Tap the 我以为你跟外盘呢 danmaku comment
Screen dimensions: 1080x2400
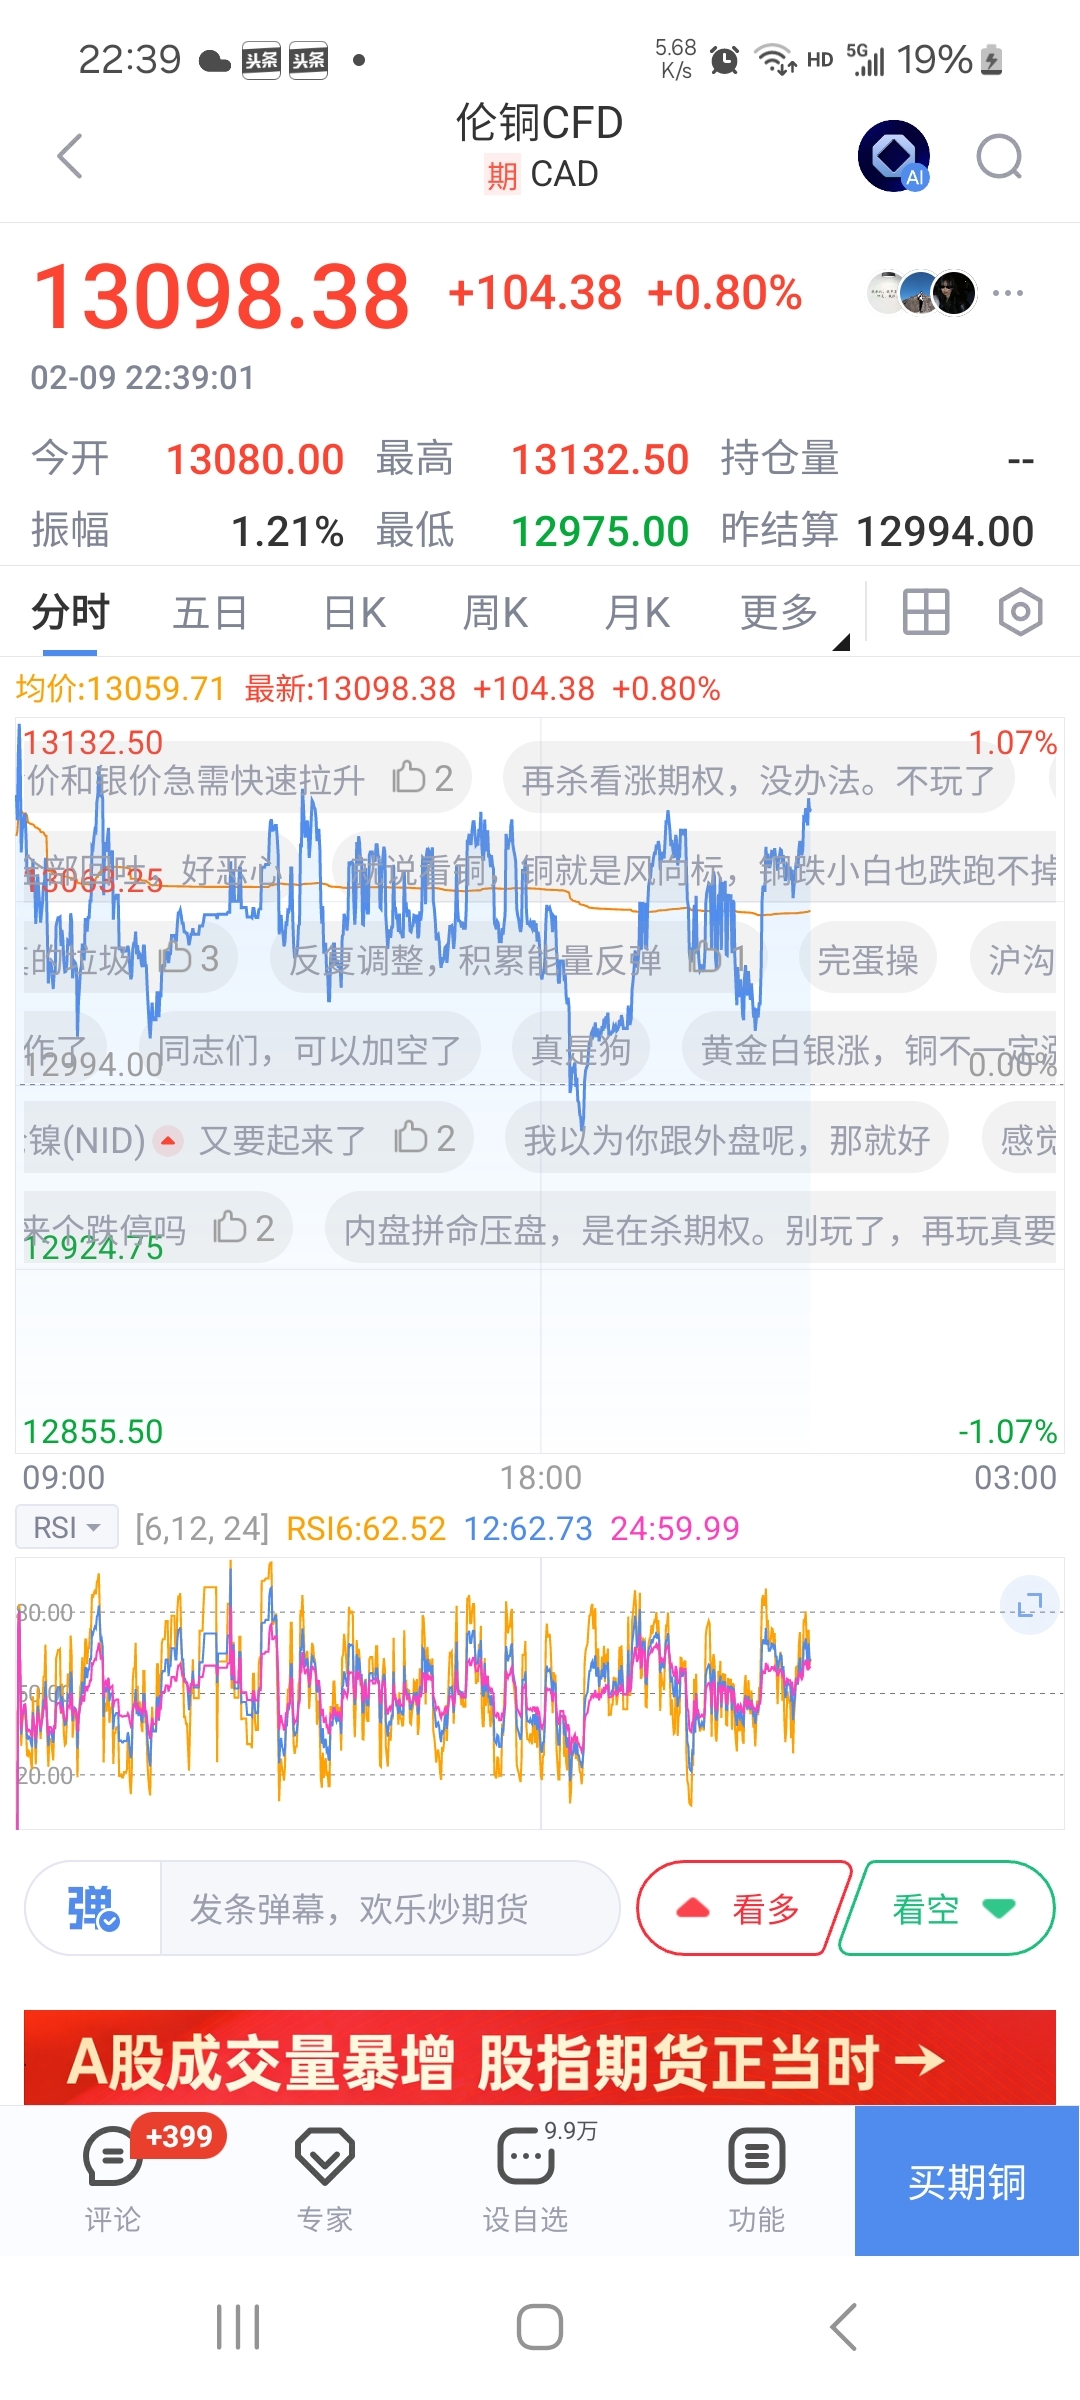pyautogui.click(x=727, y=1140)
